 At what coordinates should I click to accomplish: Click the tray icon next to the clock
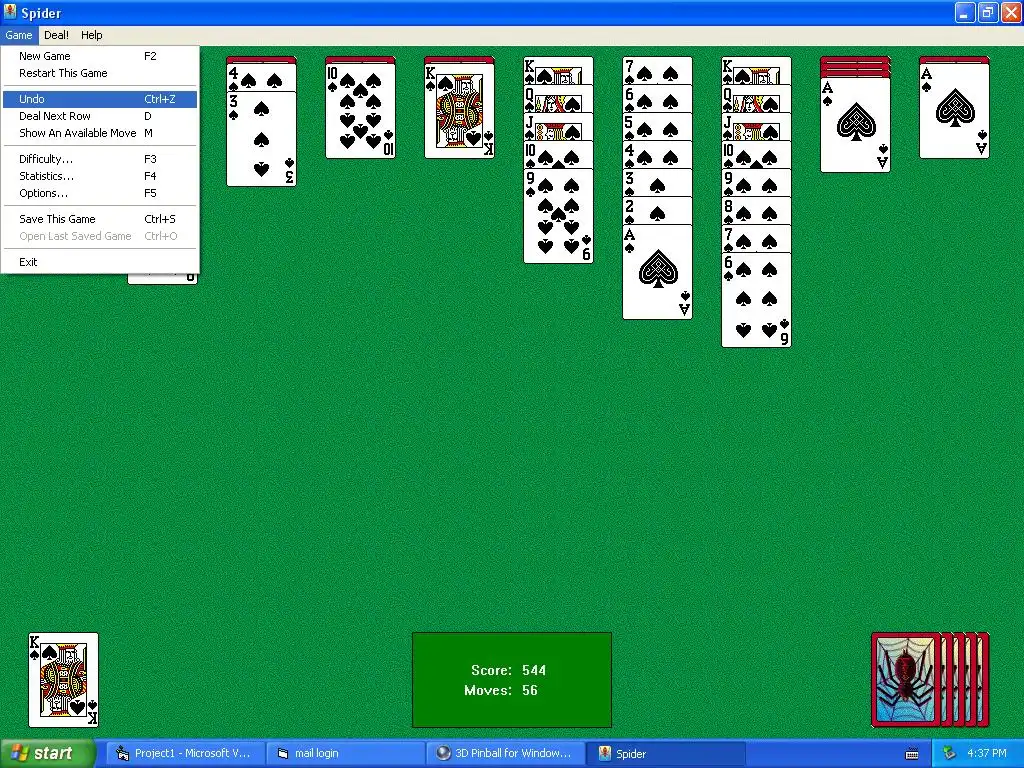click(949, 754)
